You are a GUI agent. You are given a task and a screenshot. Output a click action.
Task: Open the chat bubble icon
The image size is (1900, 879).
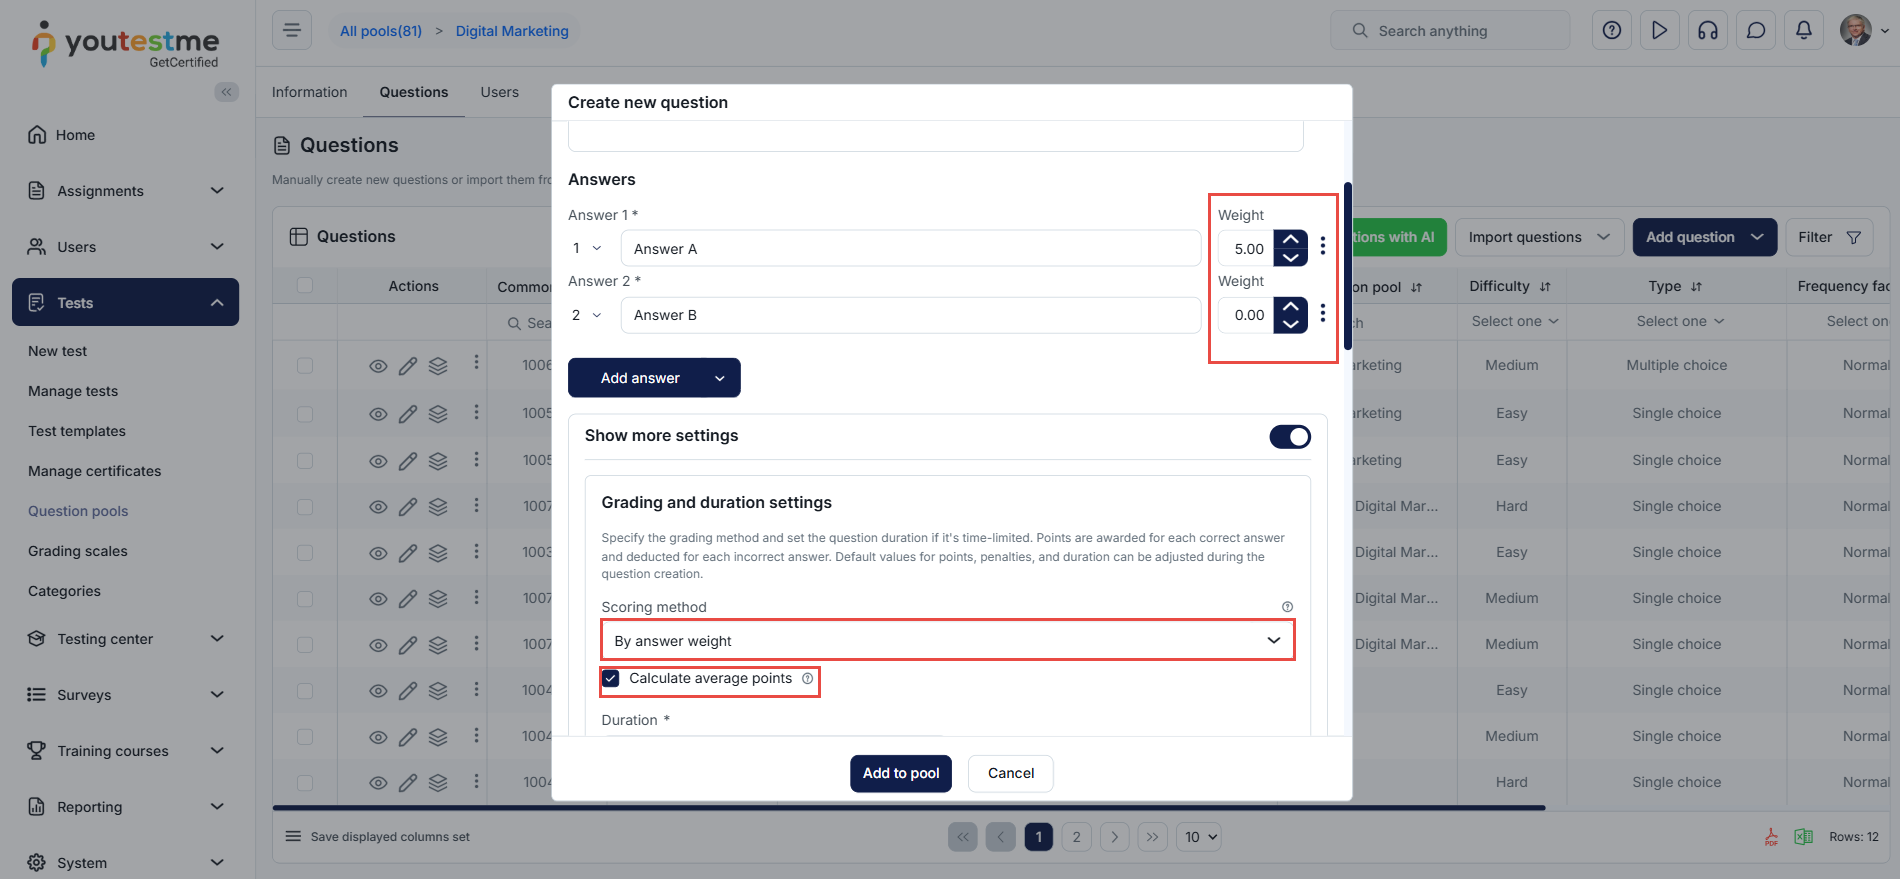click(x=1755, y=30)
